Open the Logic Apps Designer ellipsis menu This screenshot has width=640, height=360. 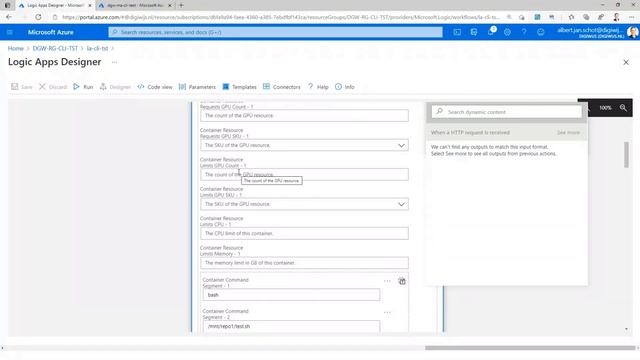tap(114, 62)
